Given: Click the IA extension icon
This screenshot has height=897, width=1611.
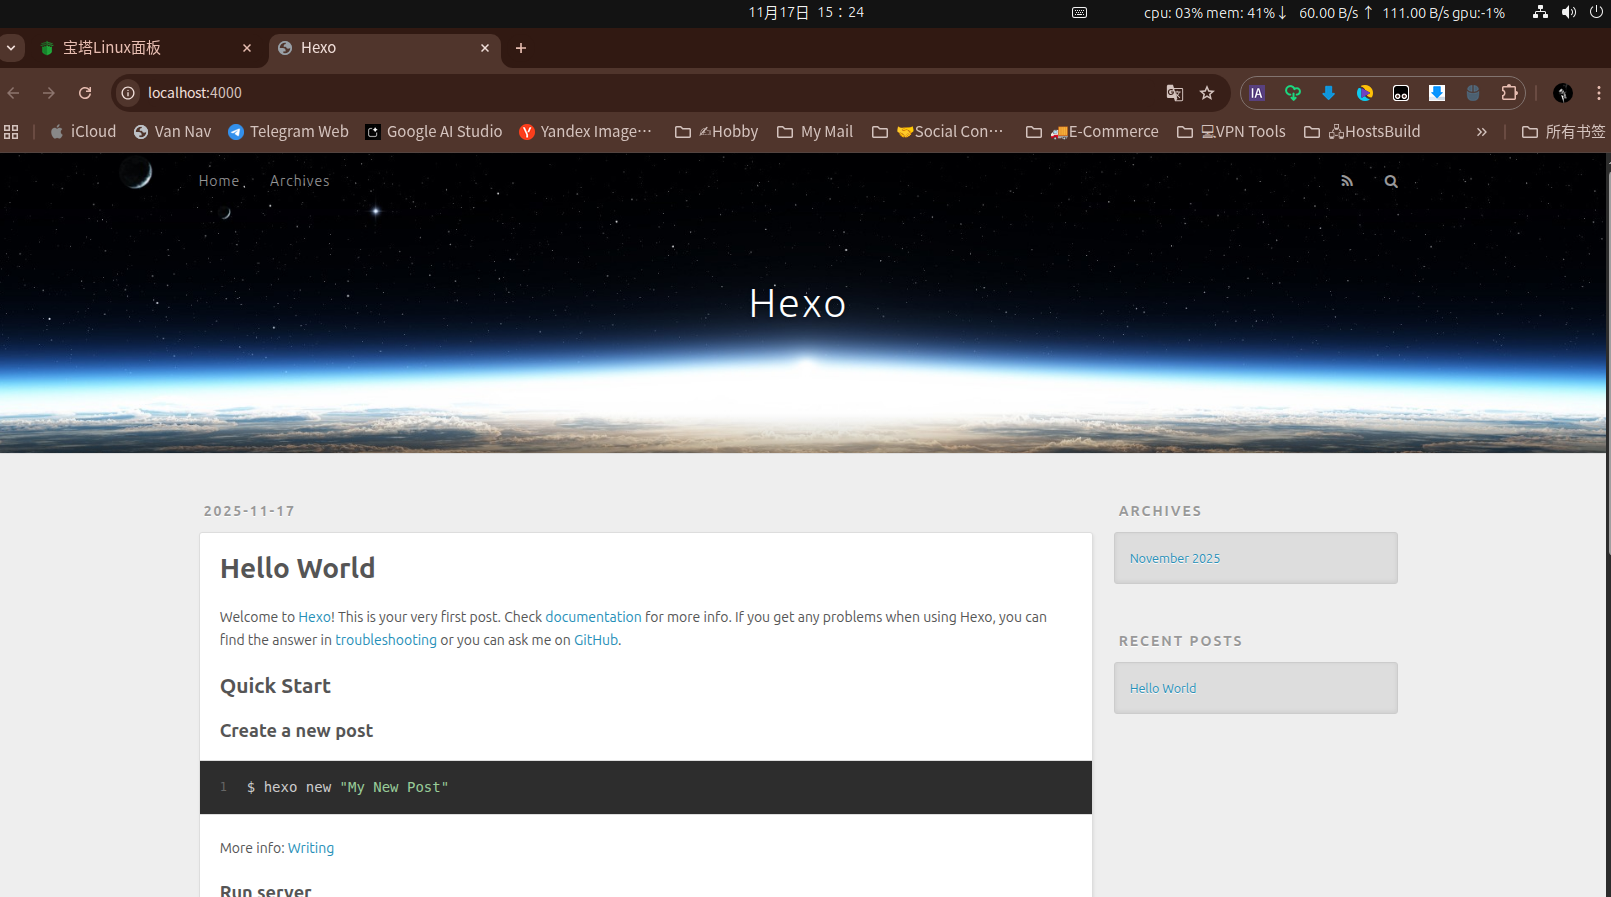Looking at the screenshot, I should pos(1257,93).
